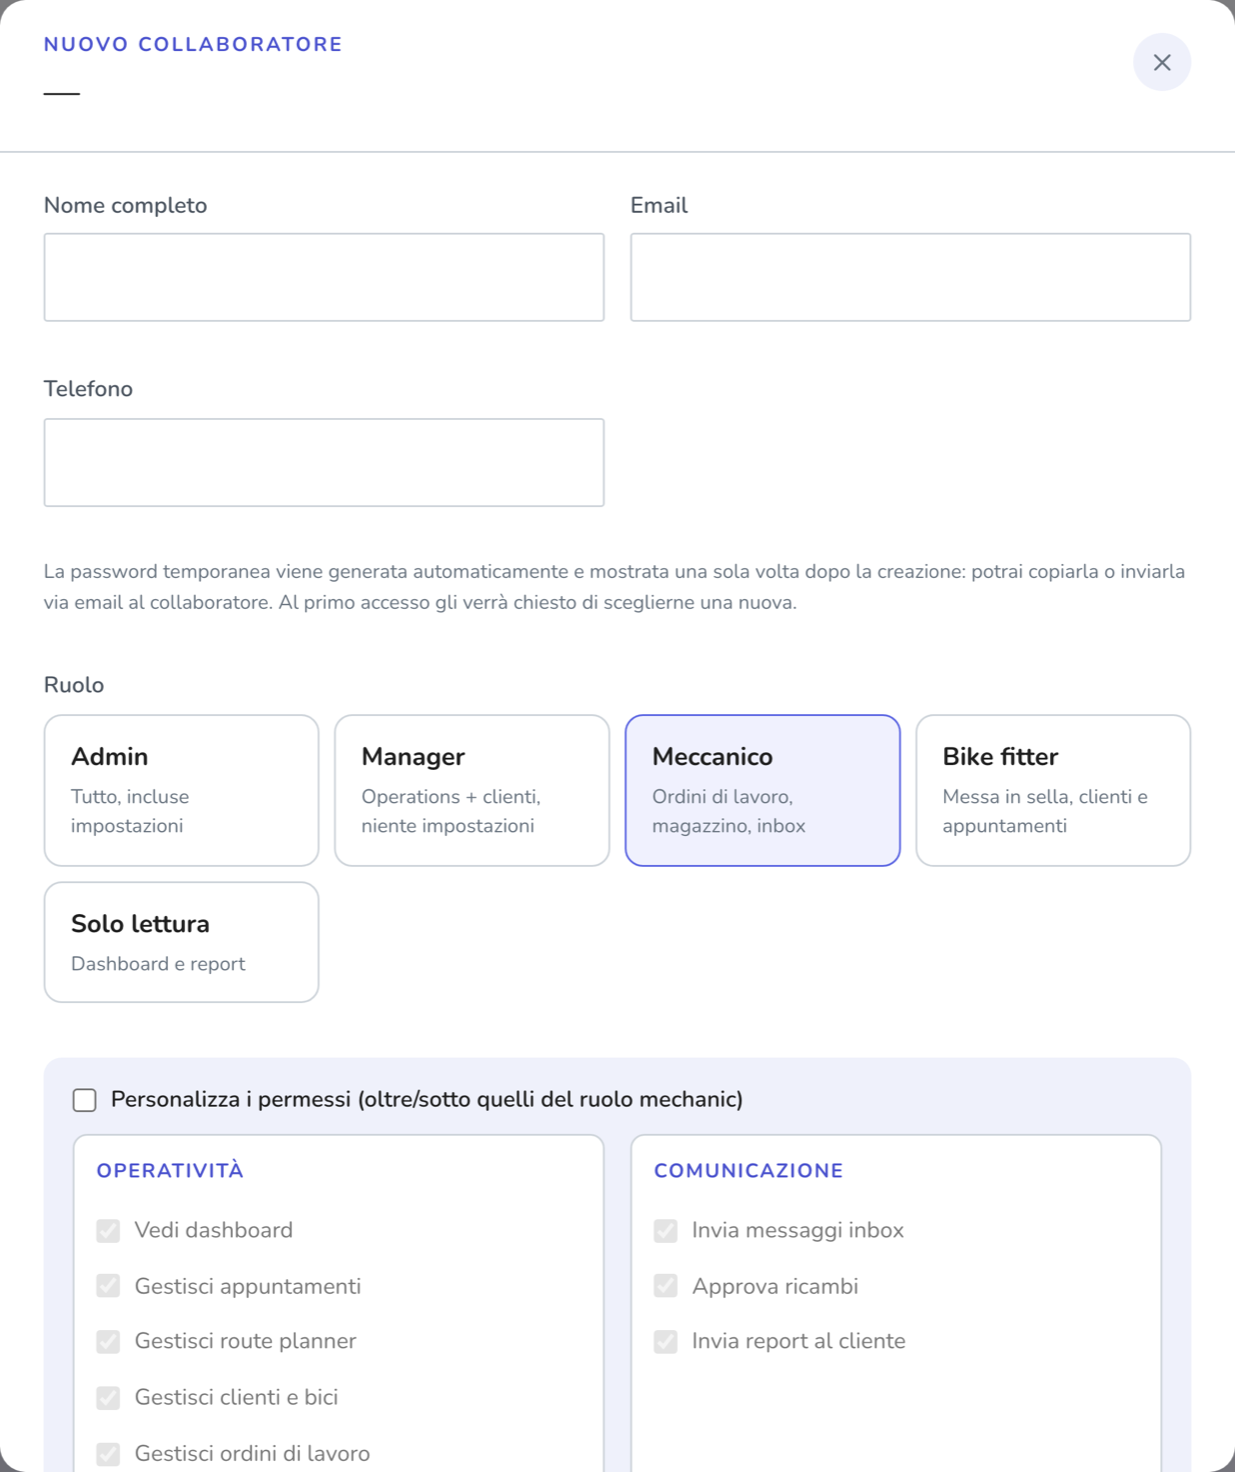This screenshot has height=1472, width=1235.
Task: Click the Operatività section heading
Action: tap(170, 1170)
